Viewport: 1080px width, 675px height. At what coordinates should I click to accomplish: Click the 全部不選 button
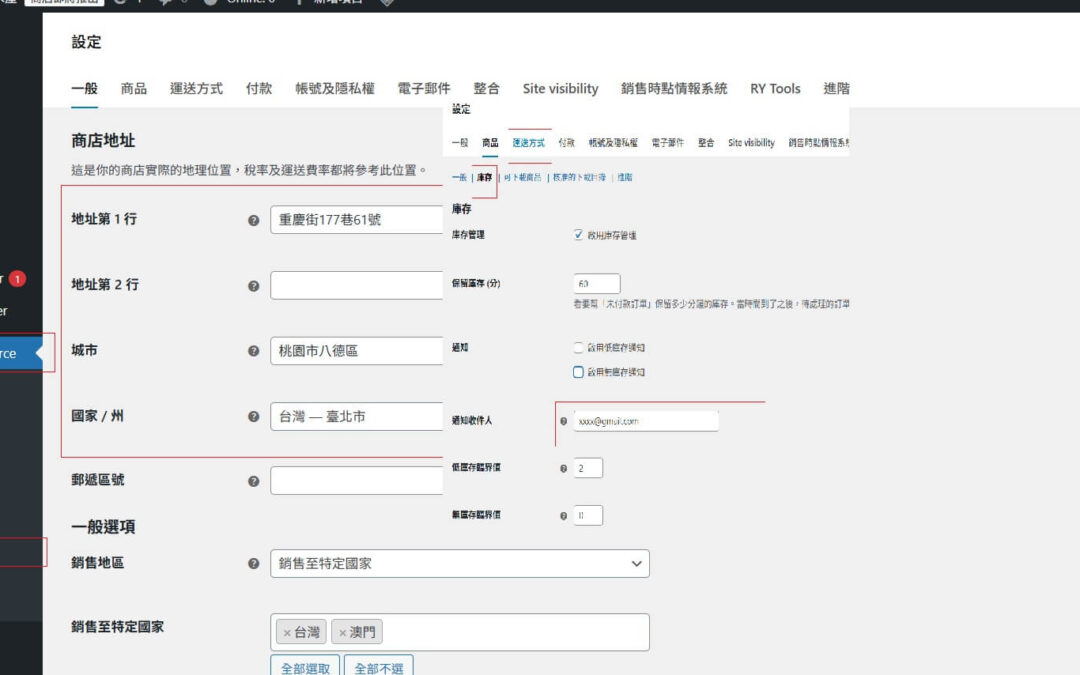click(x=379, y=667)
